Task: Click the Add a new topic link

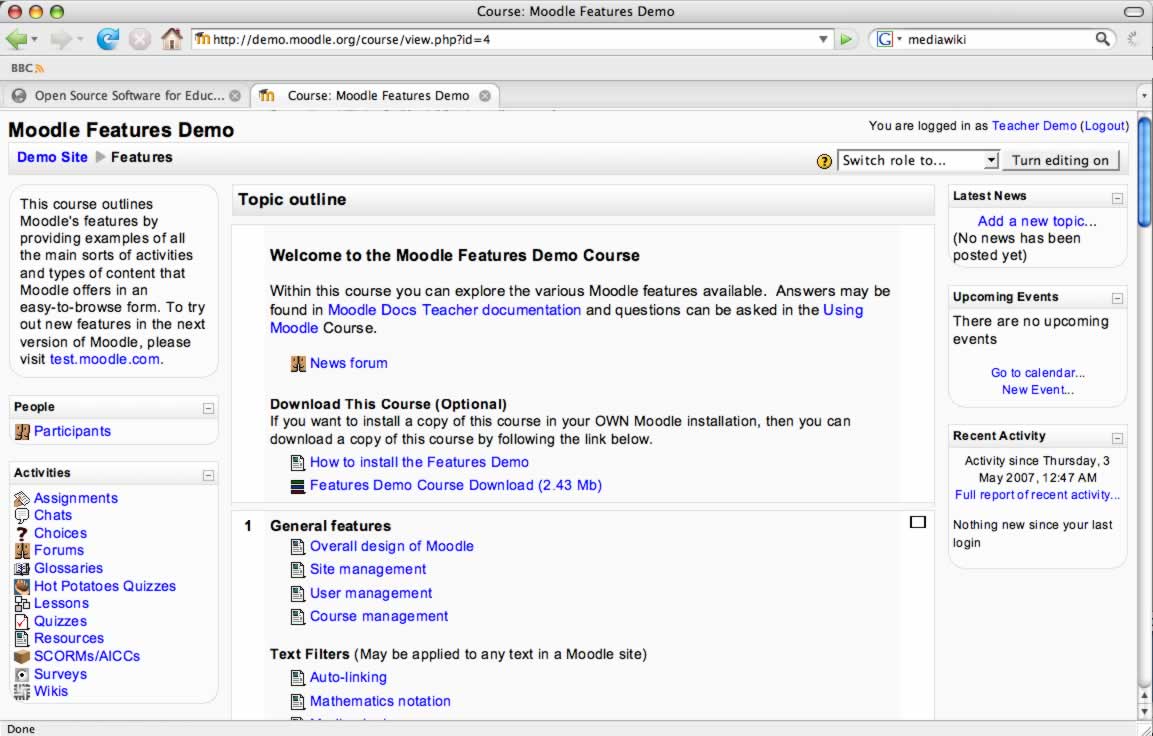Action: click(1037, 221)
